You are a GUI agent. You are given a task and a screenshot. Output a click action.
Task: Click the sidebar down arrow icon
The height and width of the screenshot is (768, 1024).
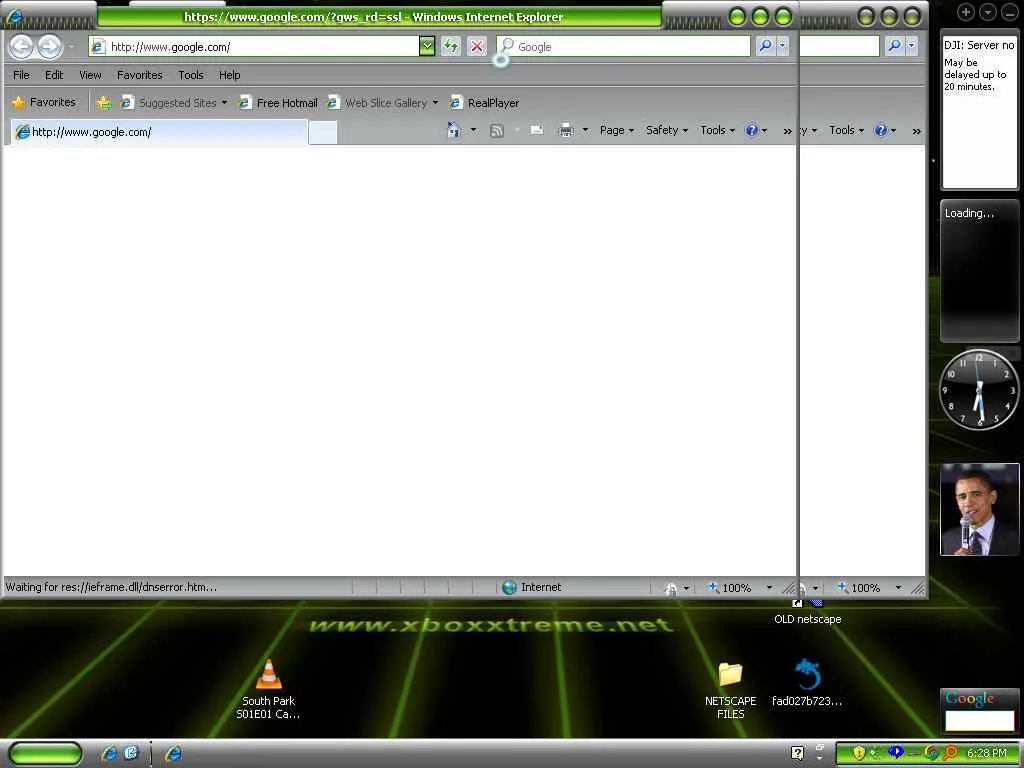coord(987,12)
